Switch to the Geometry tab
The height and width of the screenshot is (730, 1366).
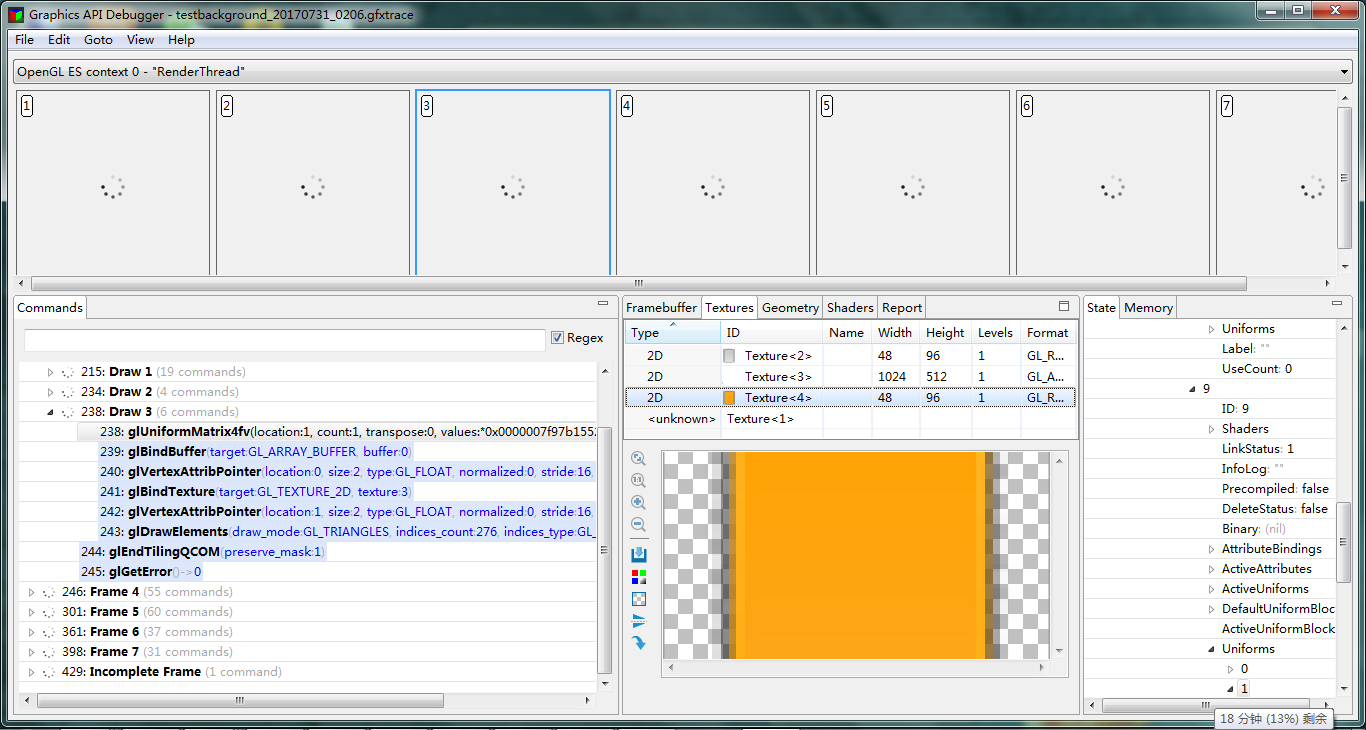click(x=790, y=307)
